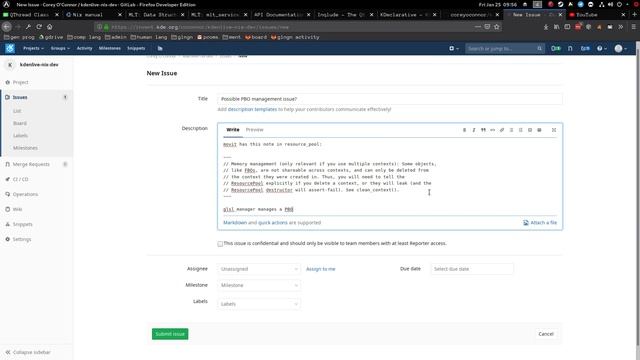Open Firefox downloads panel

coord(546,27)
